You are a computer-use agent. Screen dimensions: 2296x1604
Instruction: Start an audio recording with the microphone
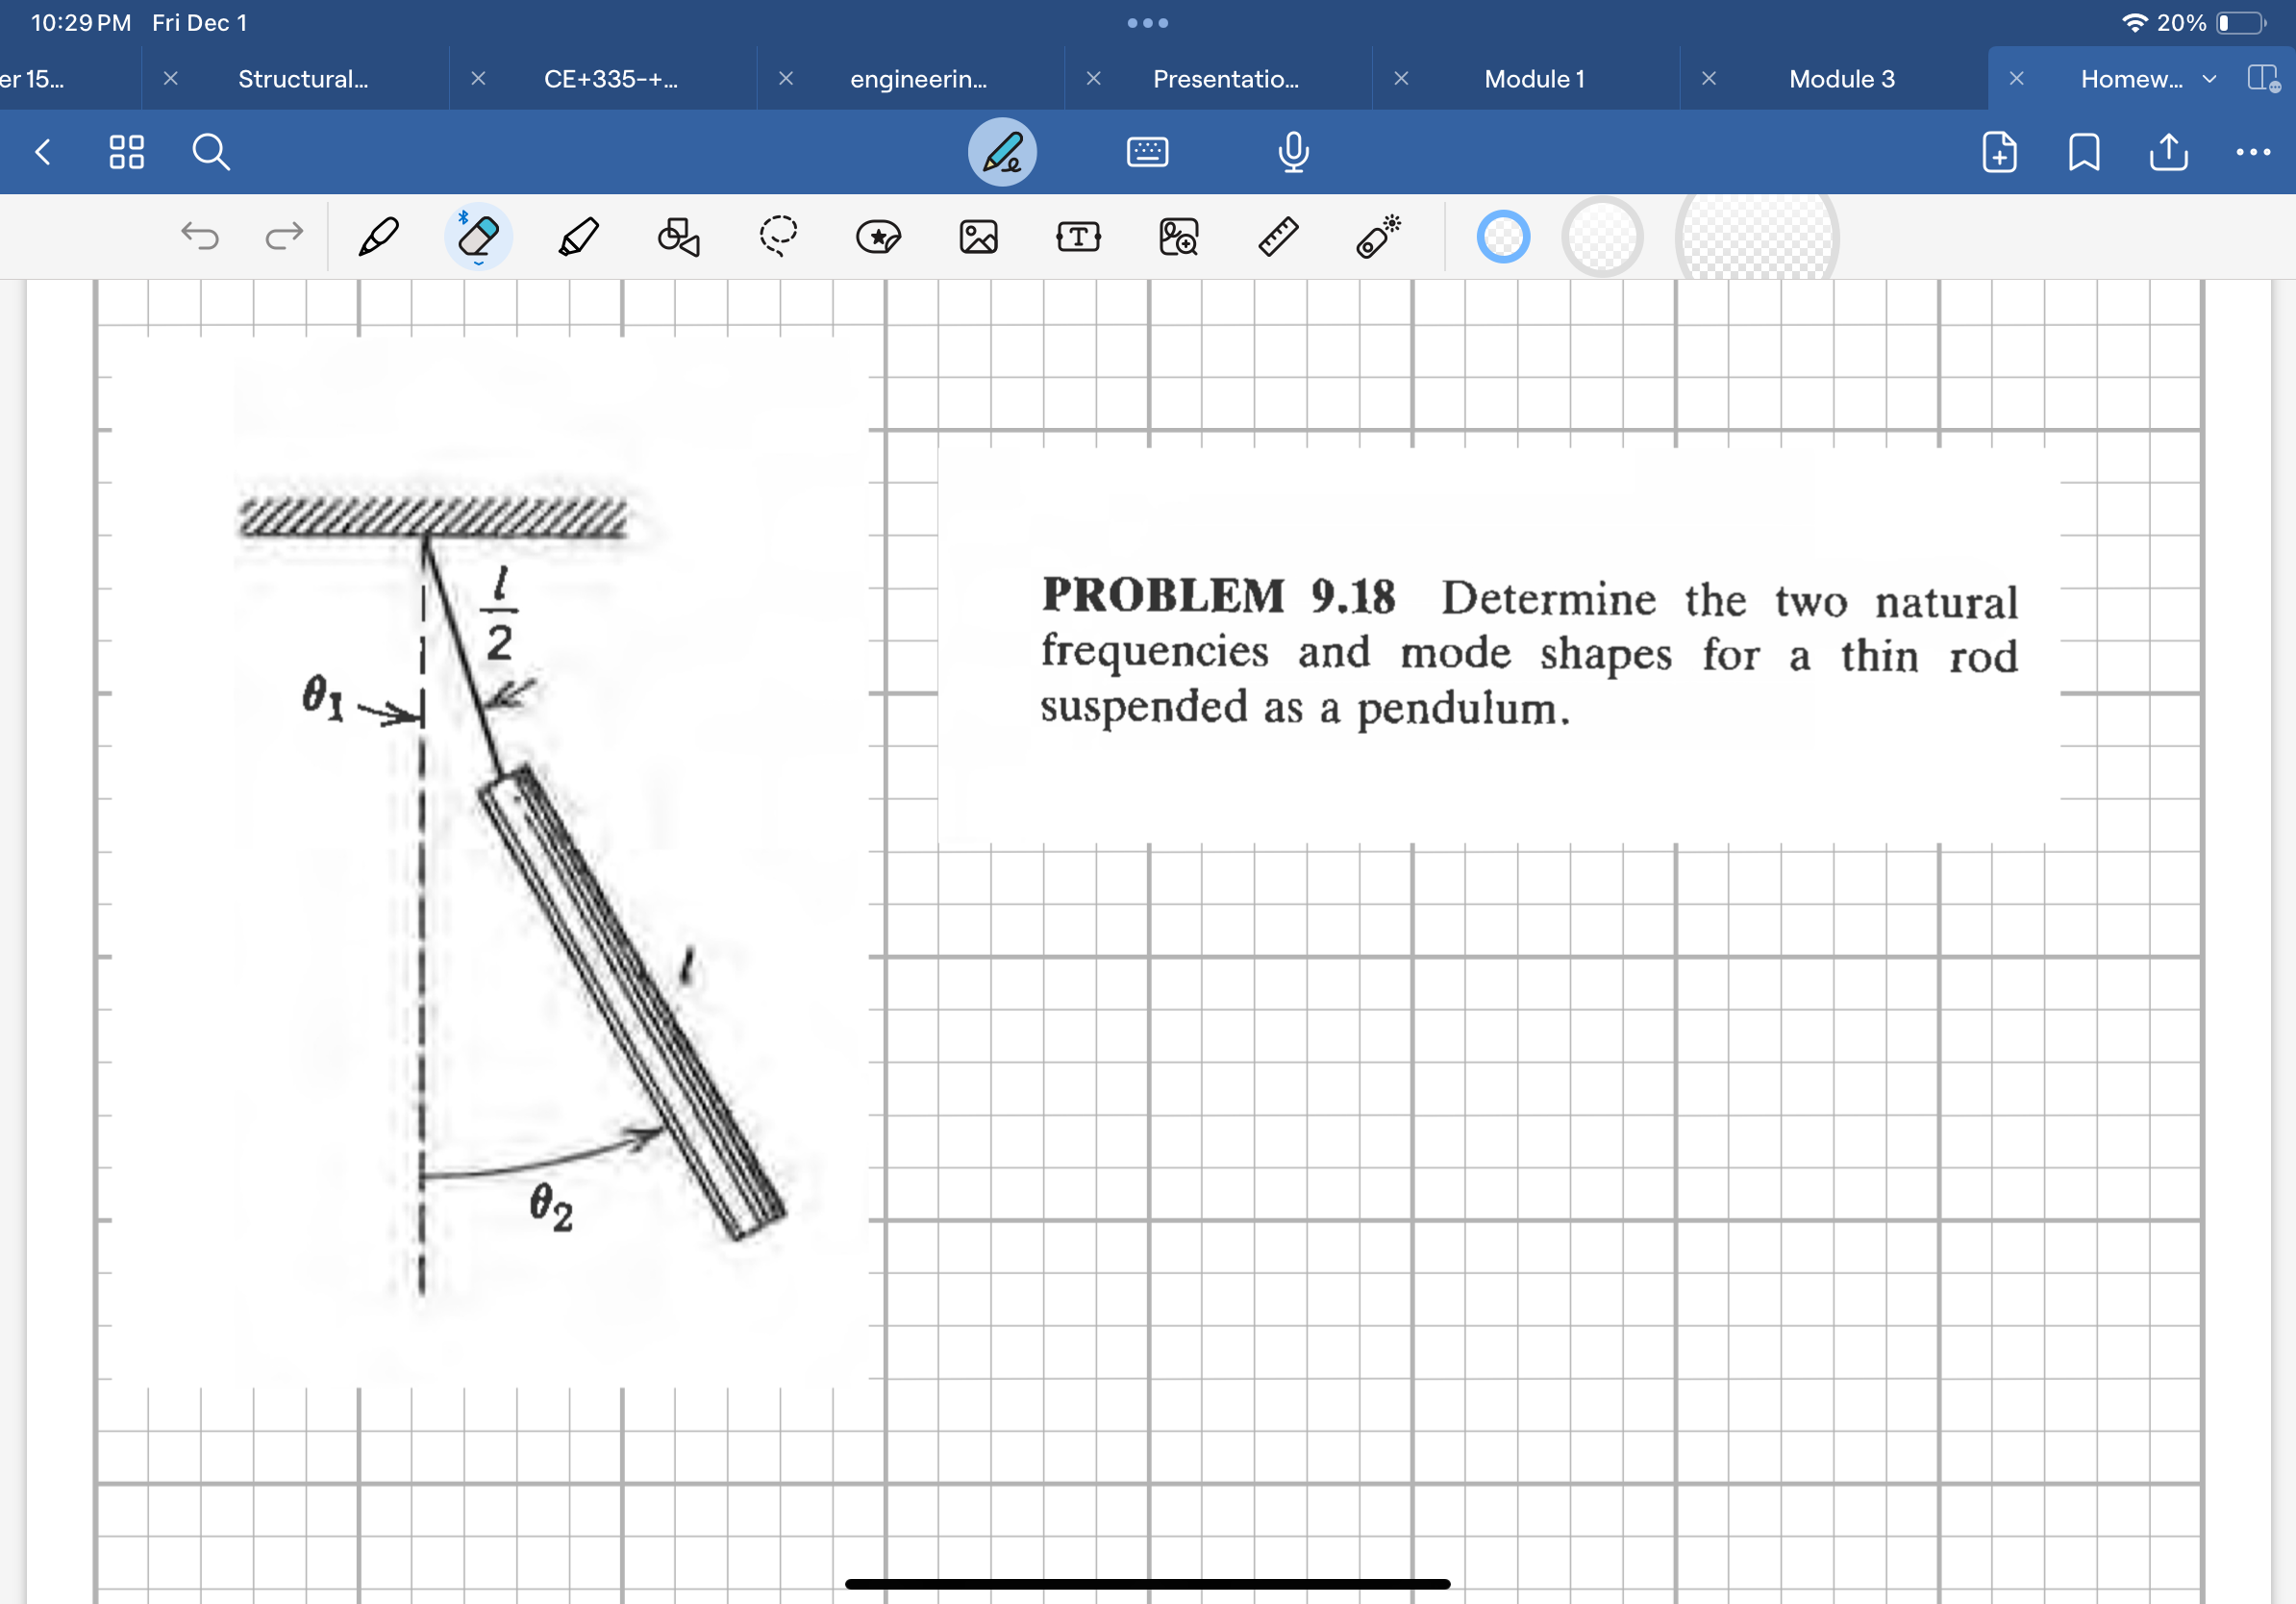(x=1293, y=152)
